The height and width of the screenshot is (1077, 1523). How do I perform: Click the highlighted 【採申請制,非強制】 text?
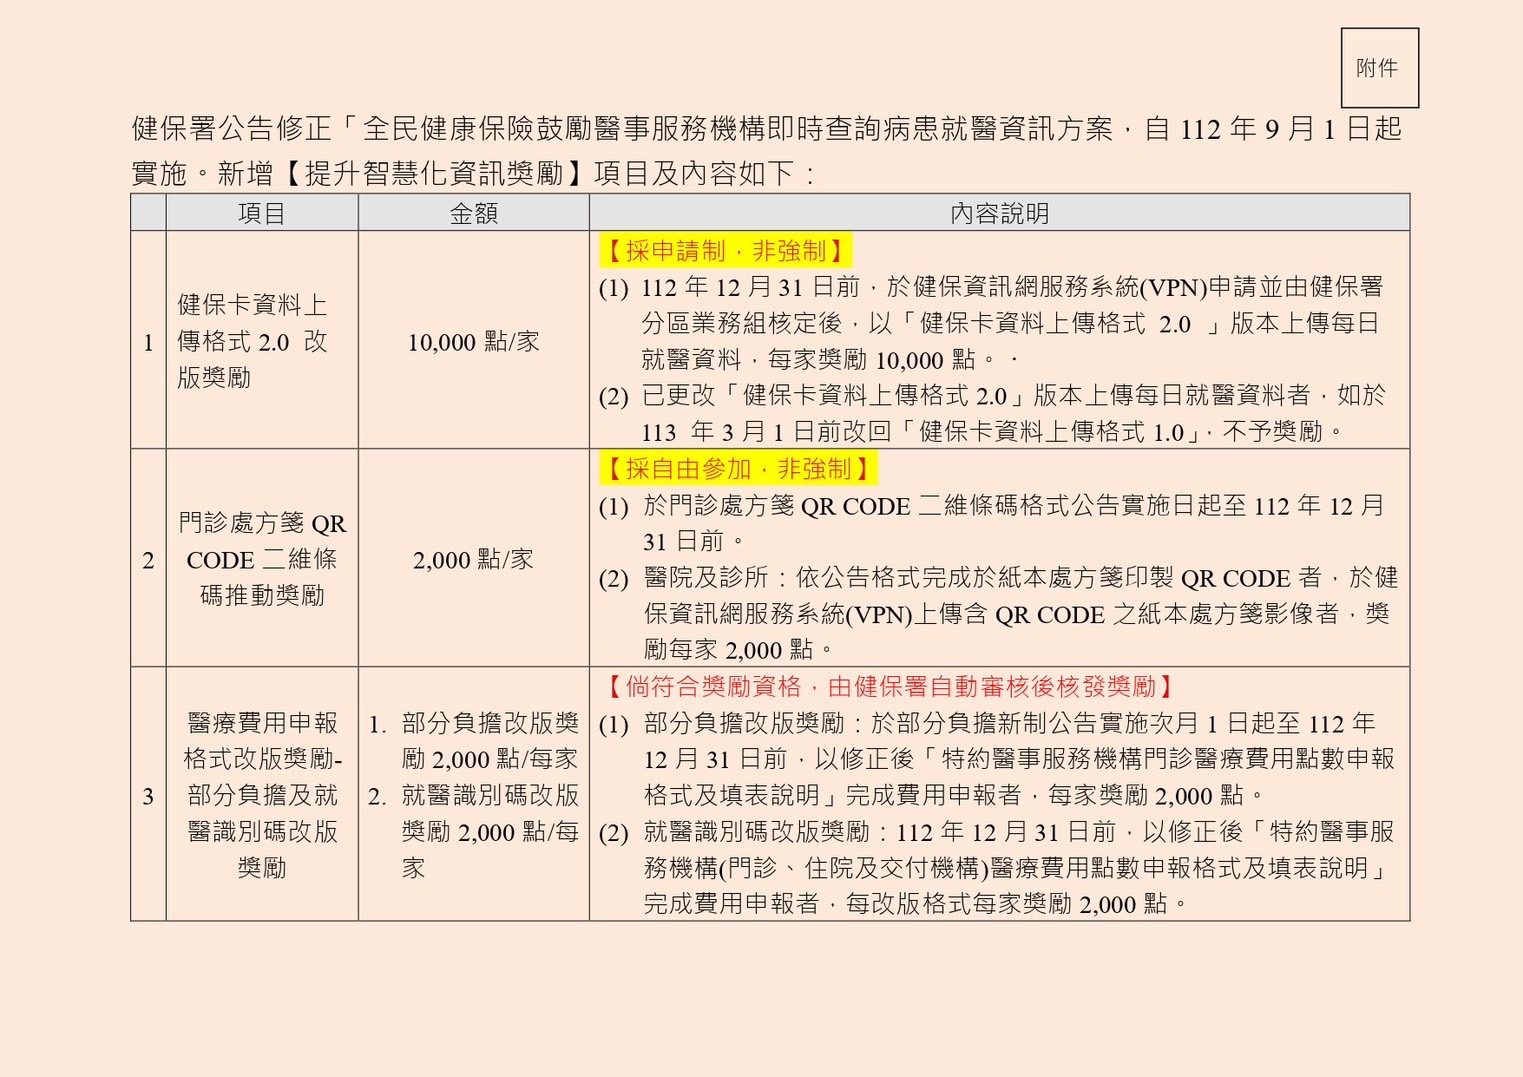click(725, 251)
